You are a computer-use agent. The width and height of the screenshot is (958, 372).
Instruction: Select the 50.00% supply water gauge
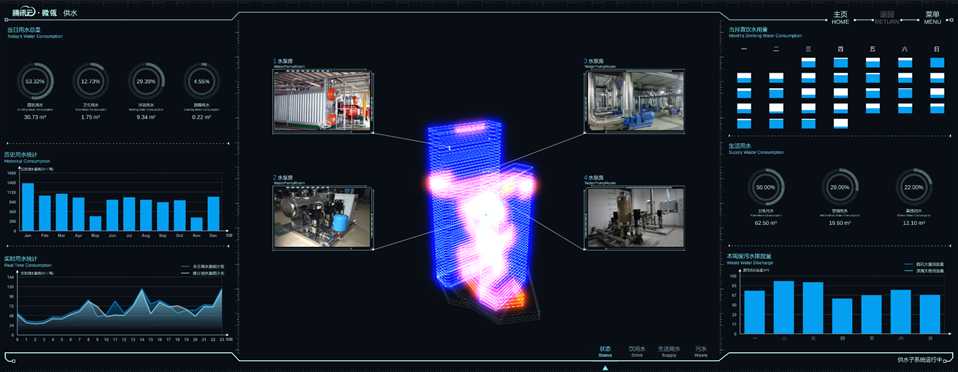tap(766, 188)
